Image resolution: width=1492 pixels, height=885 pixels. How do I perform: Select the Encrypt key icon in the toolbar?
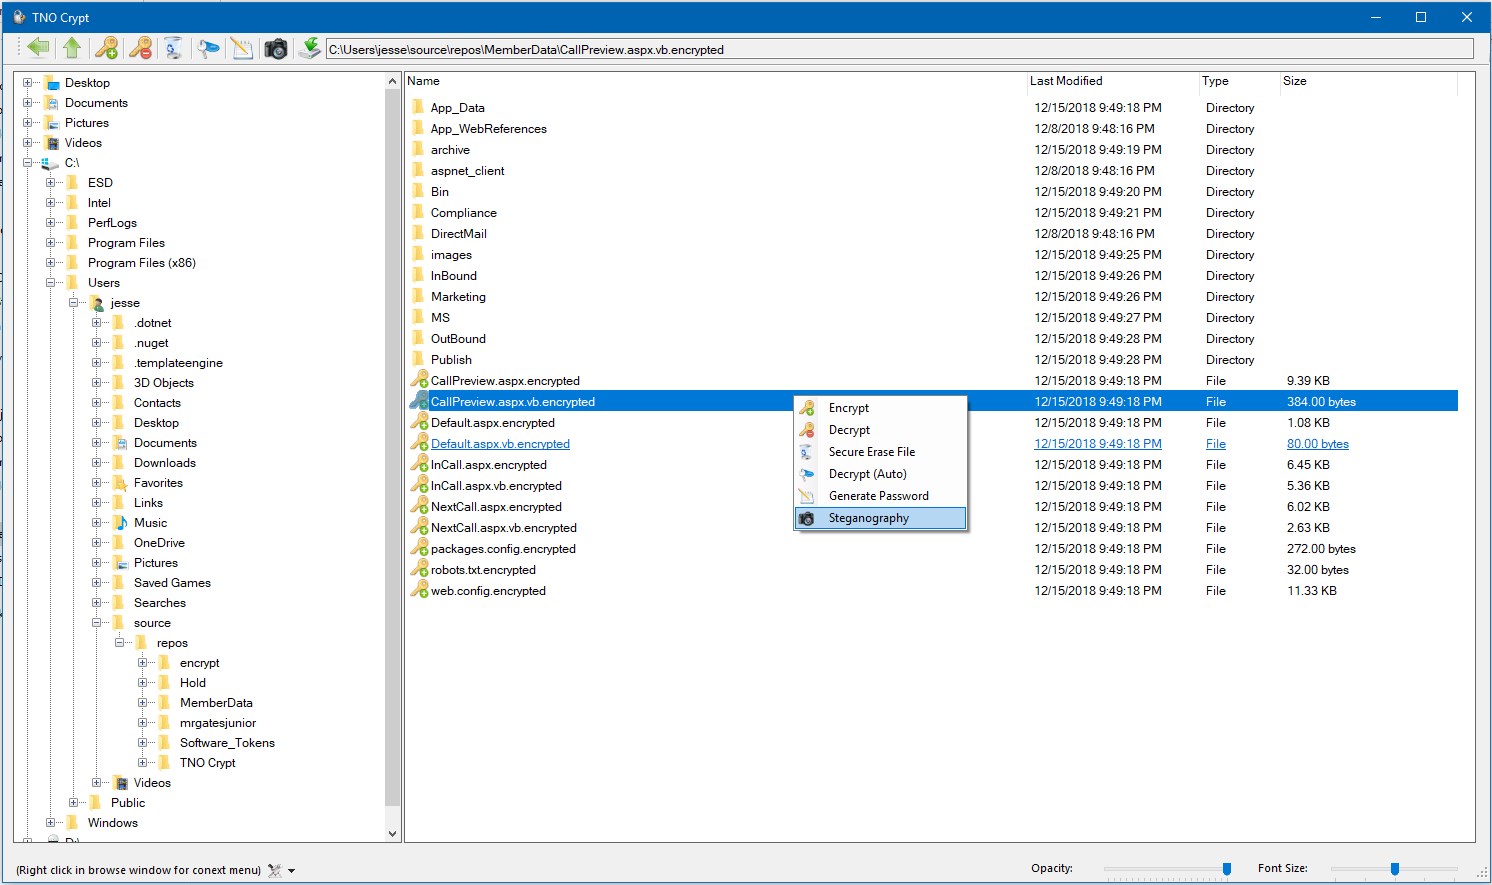105,47
